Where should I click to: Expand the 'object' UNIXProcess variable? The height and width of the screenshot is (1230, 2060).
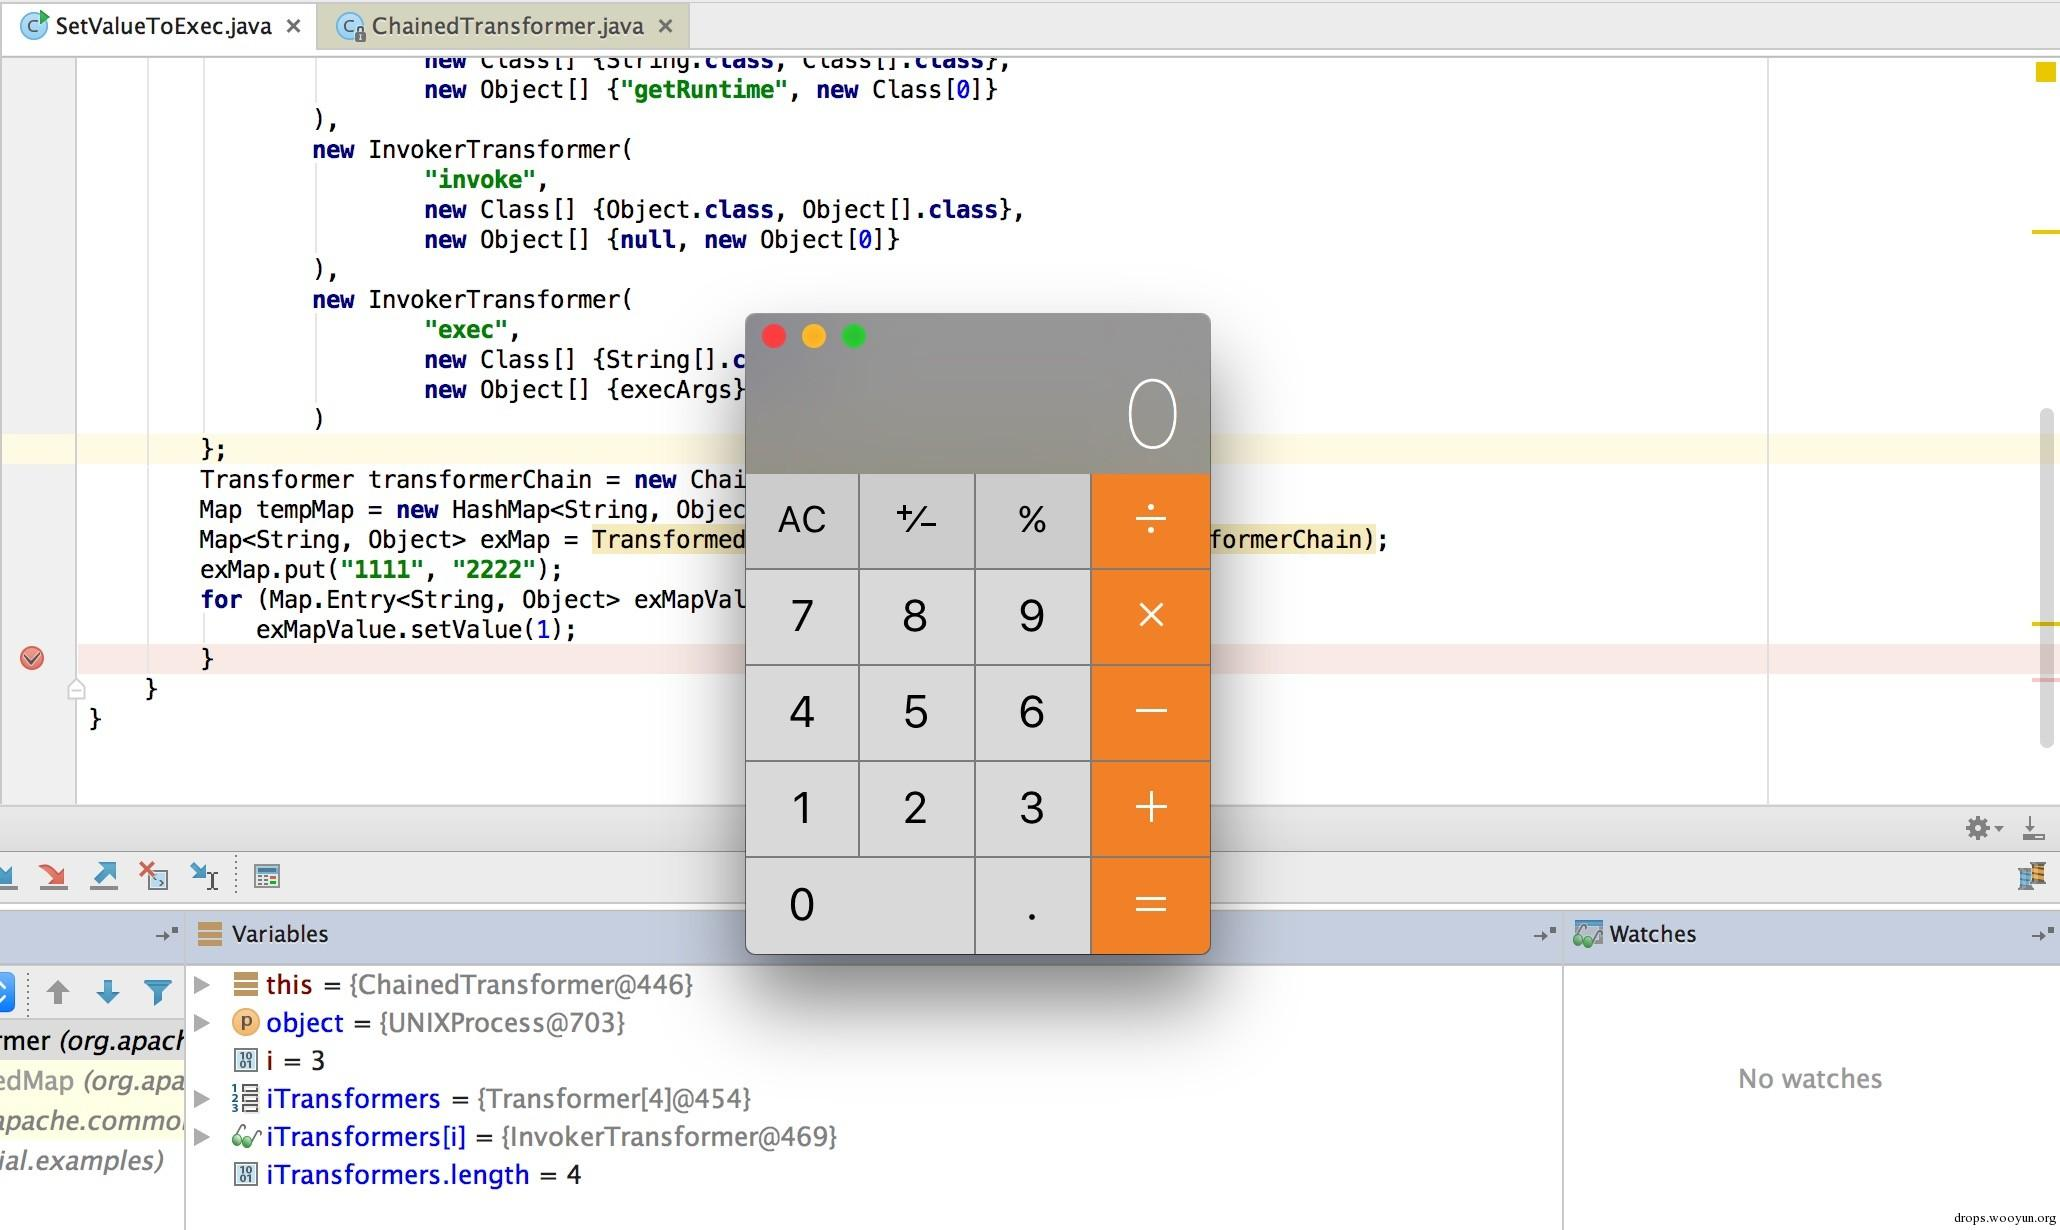click(202, 1023)
